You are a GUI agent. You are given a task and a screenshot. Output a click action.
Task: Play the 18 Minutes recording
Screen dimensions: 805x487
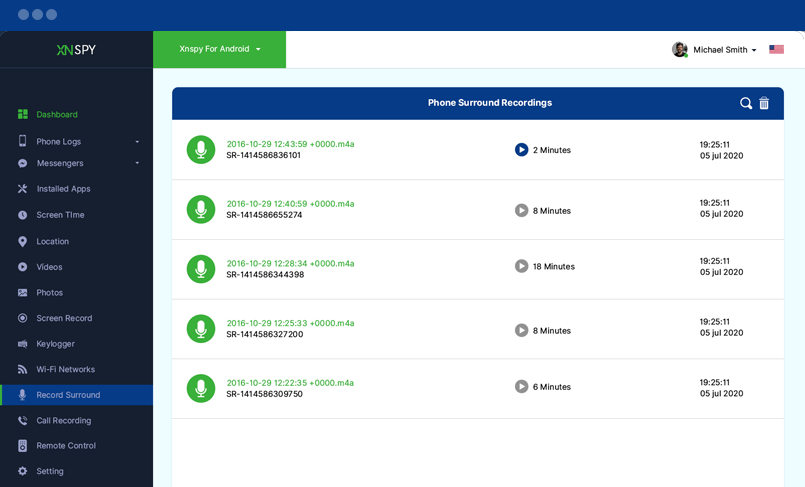(x=521, y=266)
